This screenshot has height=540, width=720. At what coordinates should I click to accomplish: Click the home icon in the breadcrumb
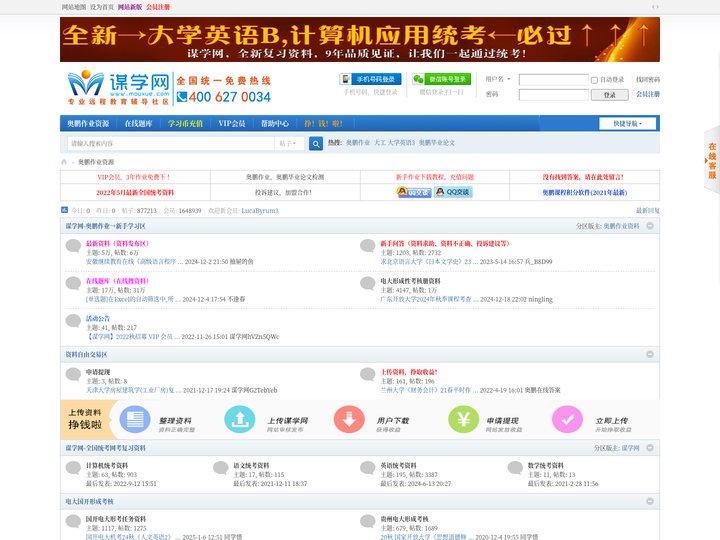[64, 162]
